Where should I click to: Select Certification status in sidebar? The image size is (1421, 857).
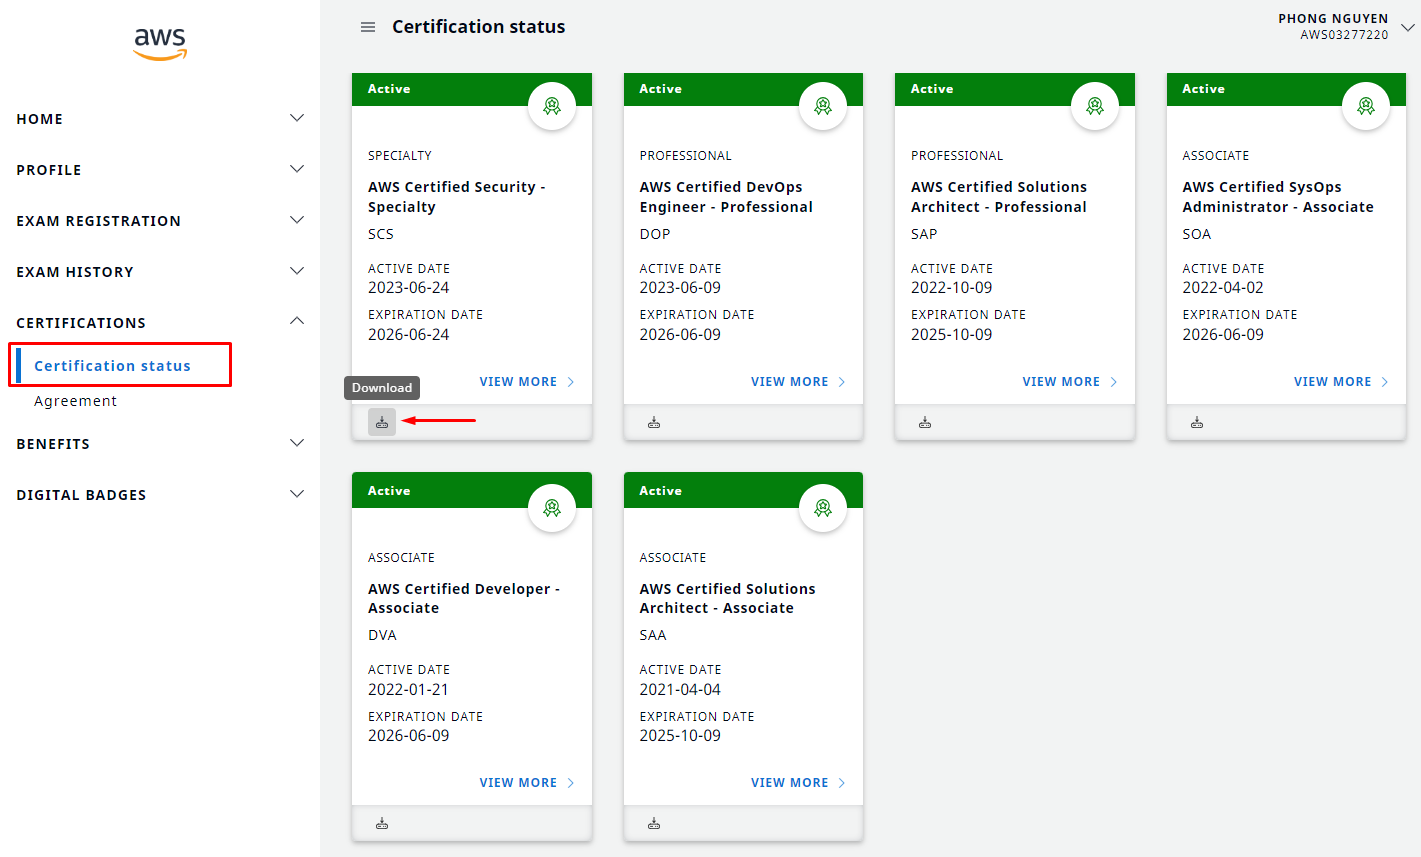[x=112, y=366]
